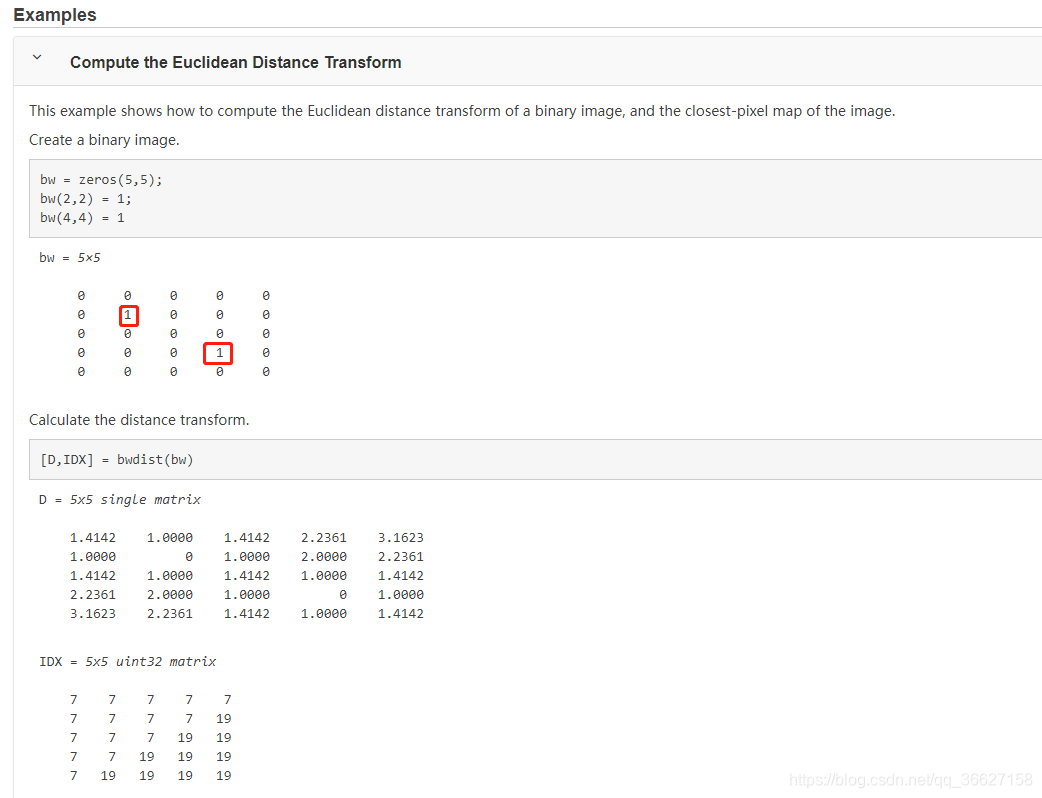Click the red-boxed 1 in row two
The image size is (1042, 798).
128,316
